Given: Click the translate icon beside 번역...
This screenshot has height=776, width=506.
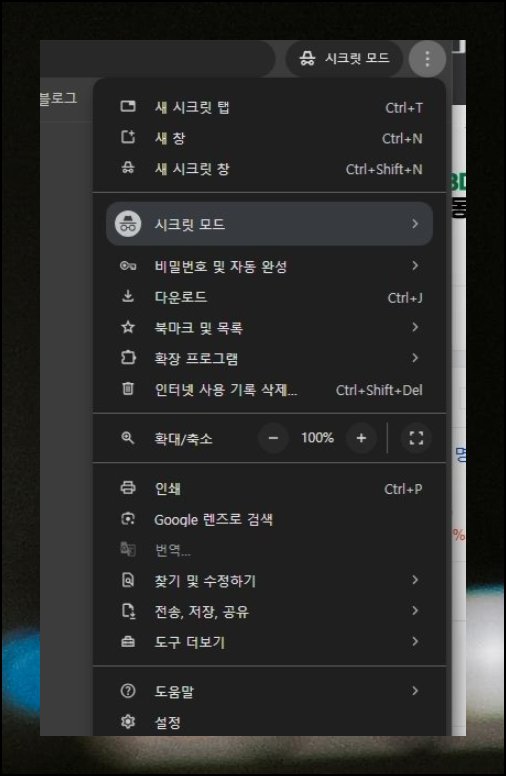Looking at the screenshot, I should (x=128, y=549).
